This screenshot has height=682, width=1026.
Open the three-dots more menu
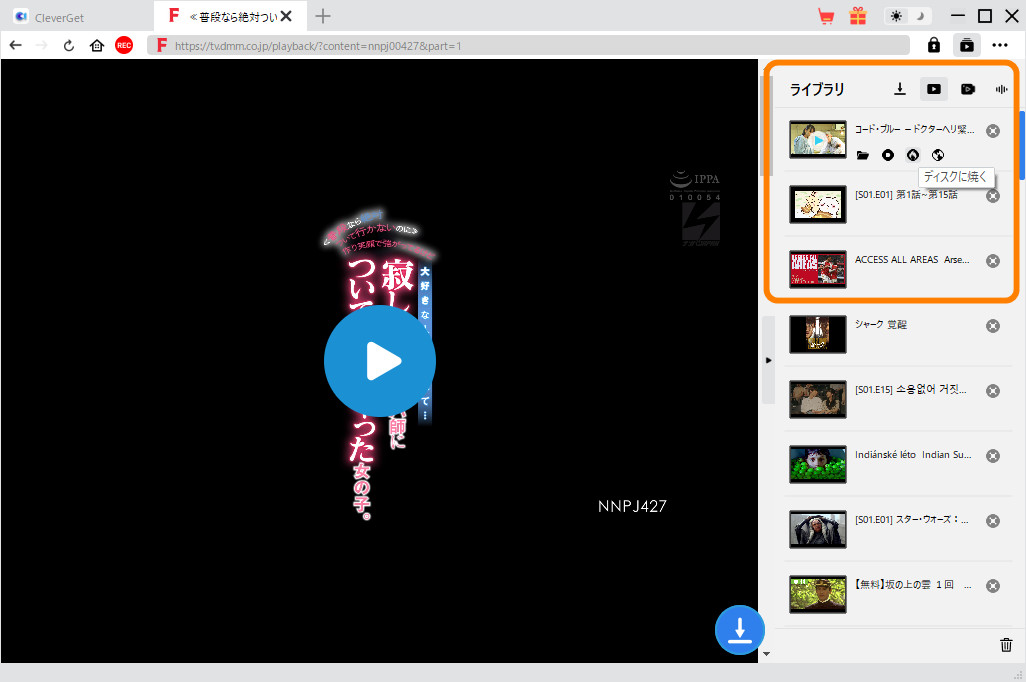coord(1000,45)
